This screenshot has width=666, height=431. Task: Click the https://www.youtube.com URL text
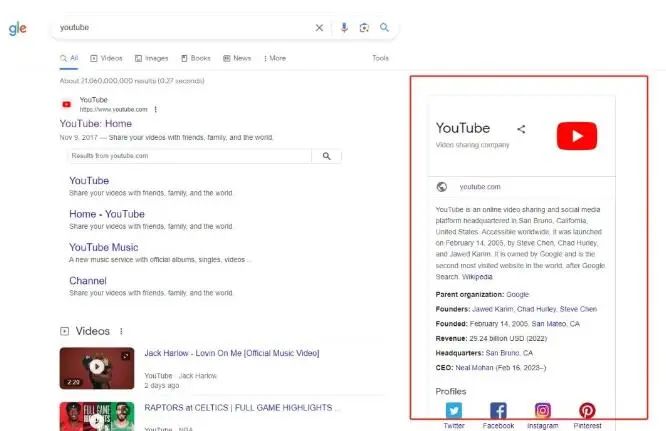click(113, 110)
